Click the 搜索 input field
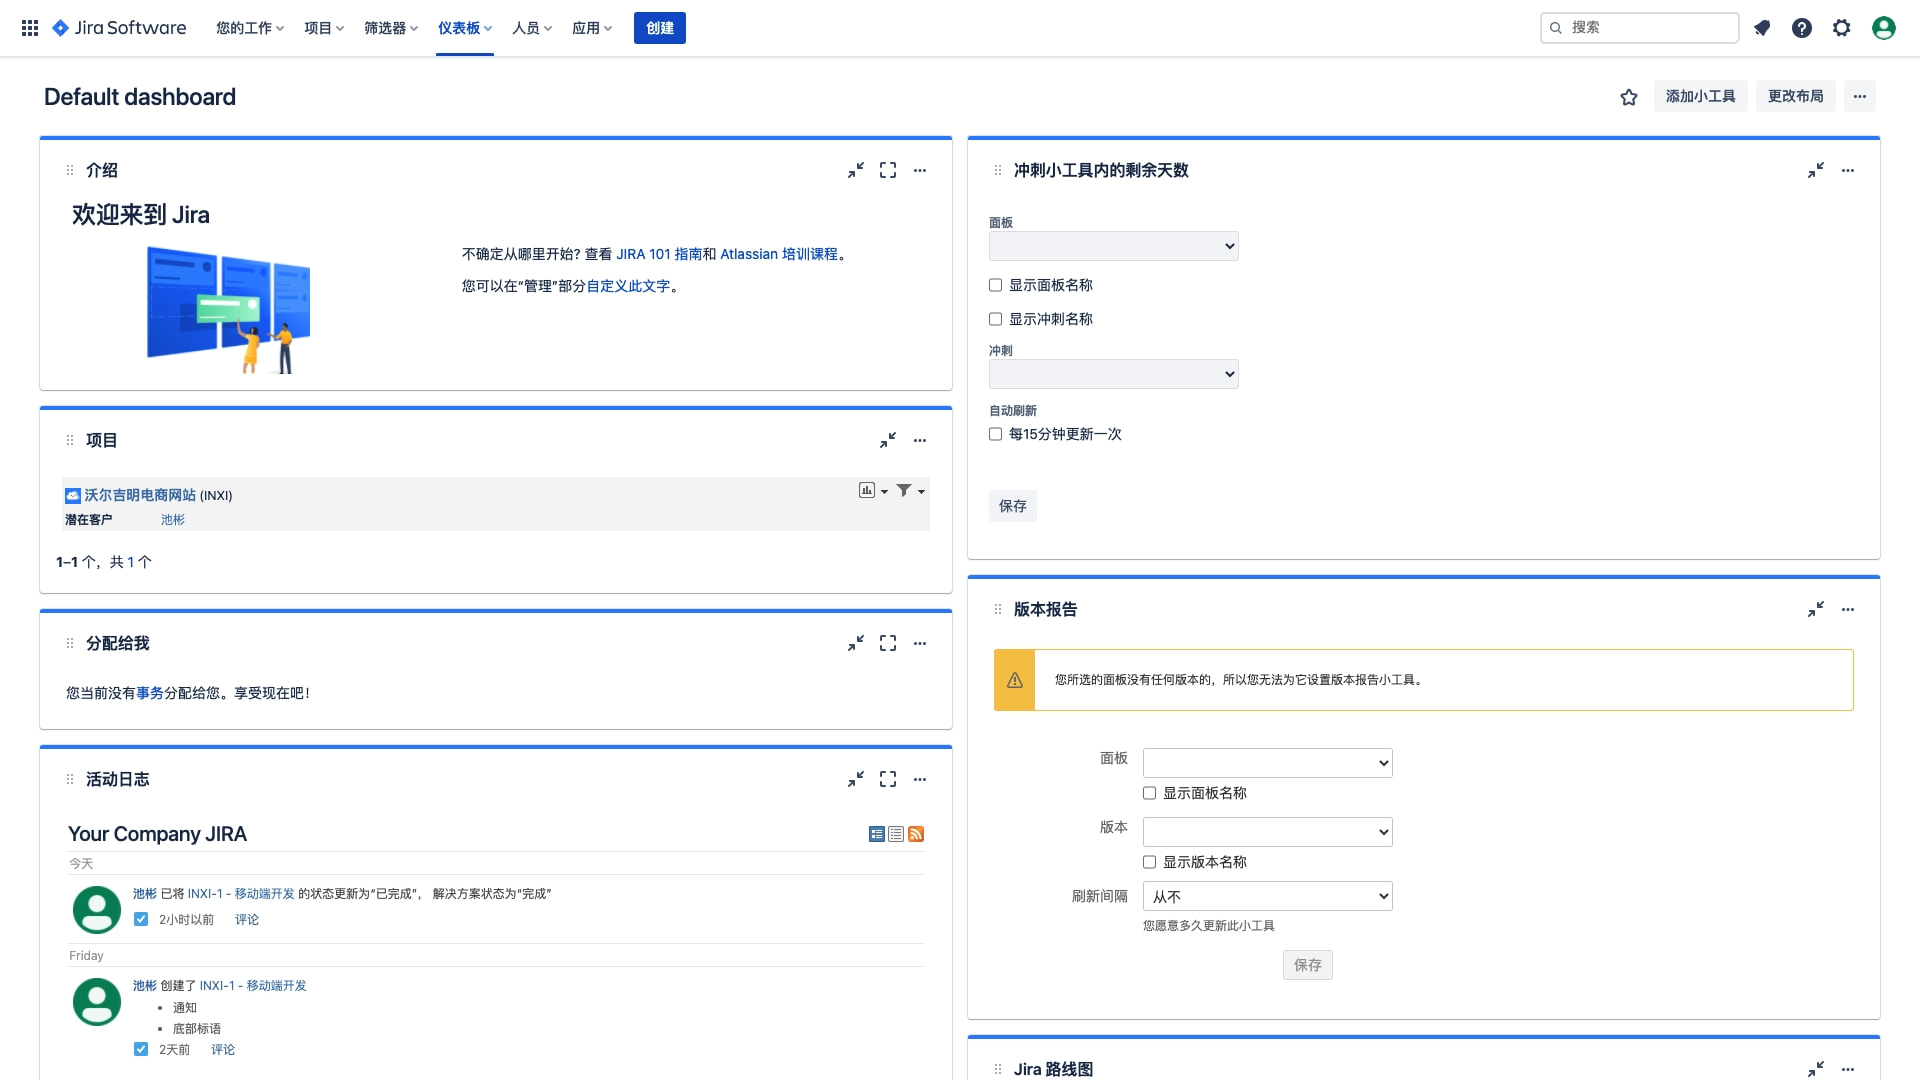1920x1080 pixels. (x=1640, y=28)
